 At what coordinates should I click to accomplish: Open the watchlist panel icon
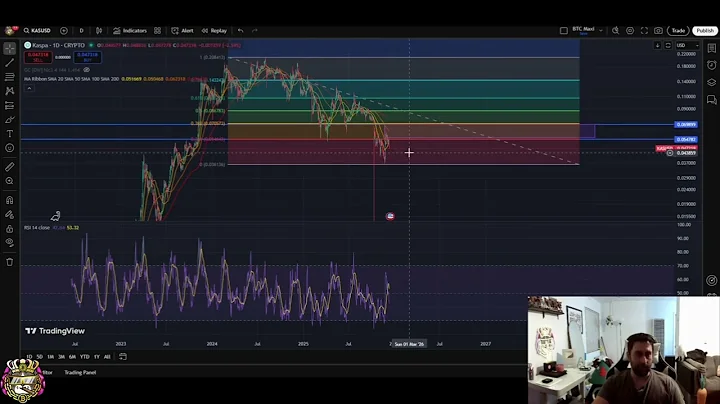click(712, 48)
